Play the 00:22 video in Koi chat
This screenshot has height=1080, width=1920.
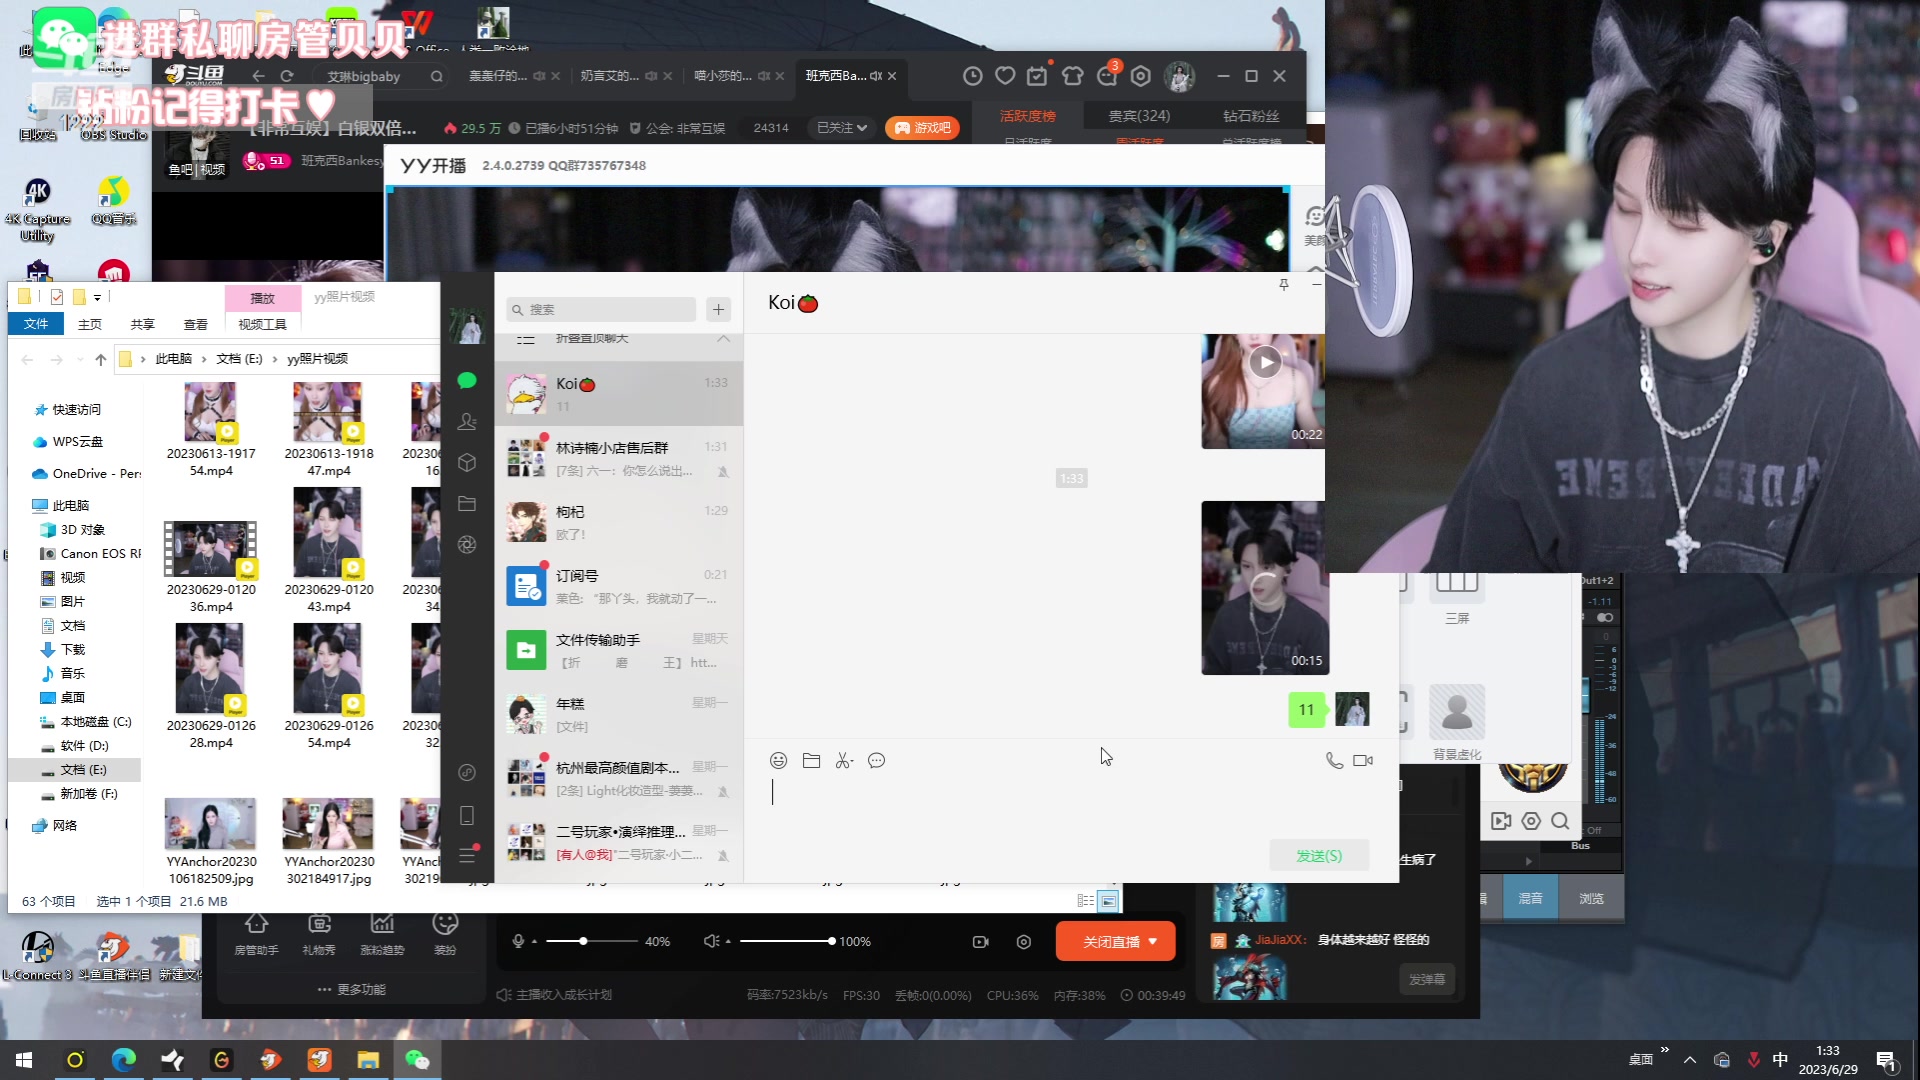click(x=1264, y=362)
